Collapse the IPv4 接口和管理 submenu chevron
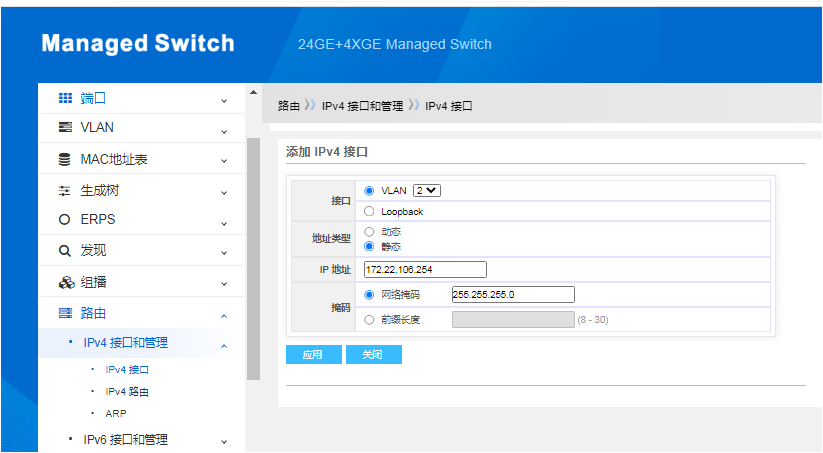Viewport: 823px width, 453px height. point(224,346)
